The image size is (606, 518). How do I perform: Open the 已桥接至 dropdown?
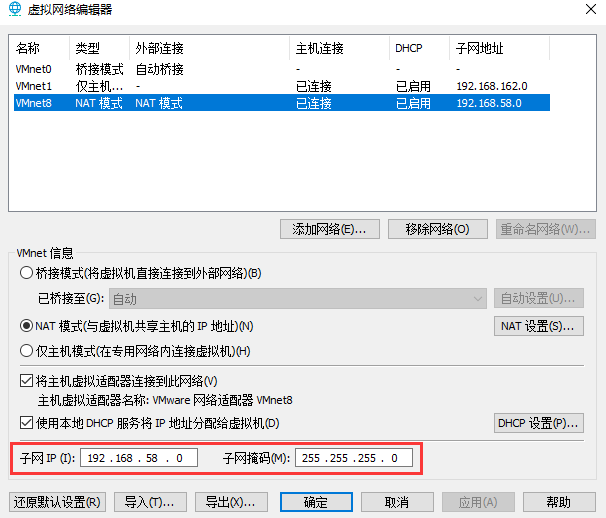pyautogui.click(x=298, y=298)
